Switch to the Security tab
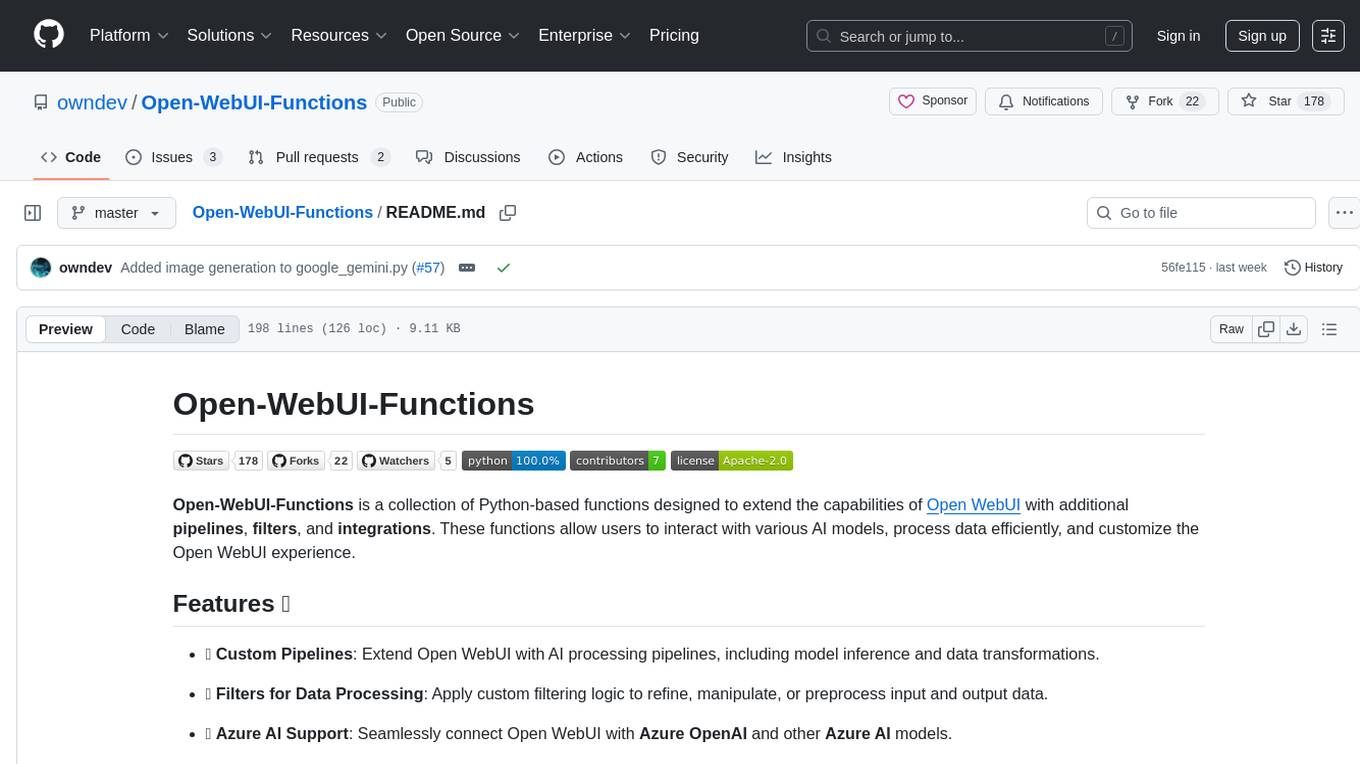This screenshot has height=764, width=1360. 690,157
